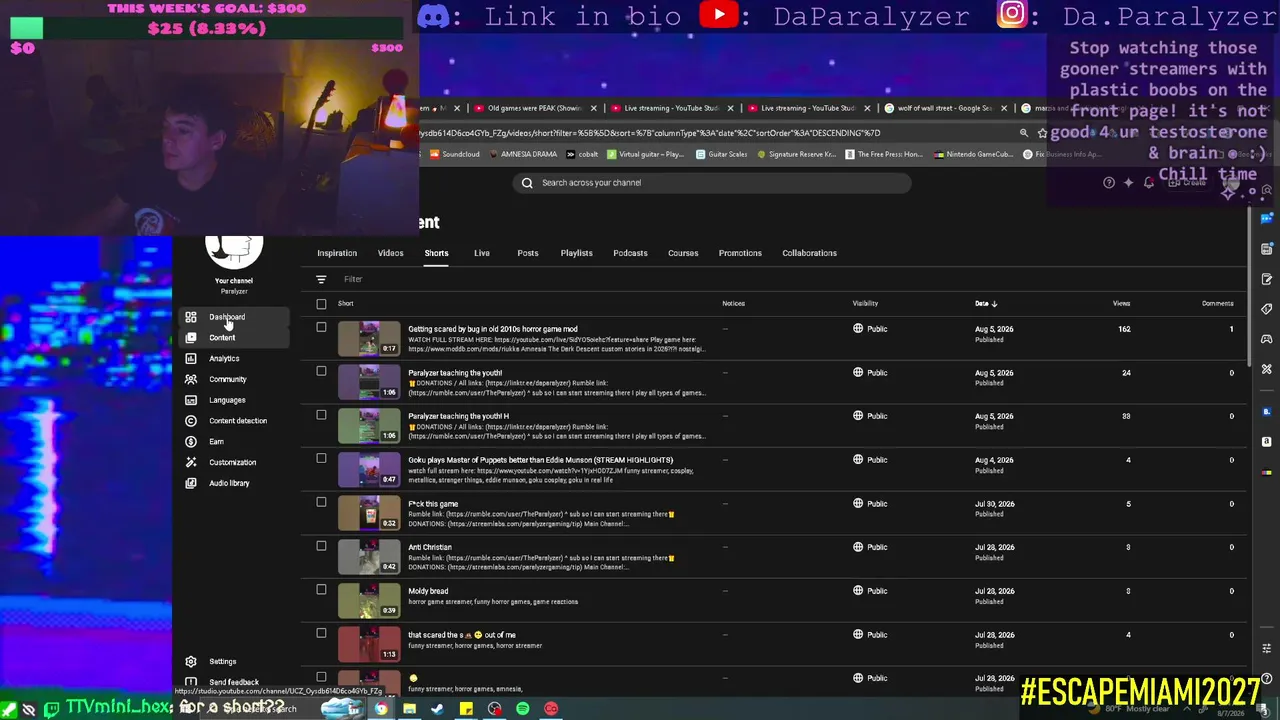Check the box for that scared the s short

[x=321, y=633]
